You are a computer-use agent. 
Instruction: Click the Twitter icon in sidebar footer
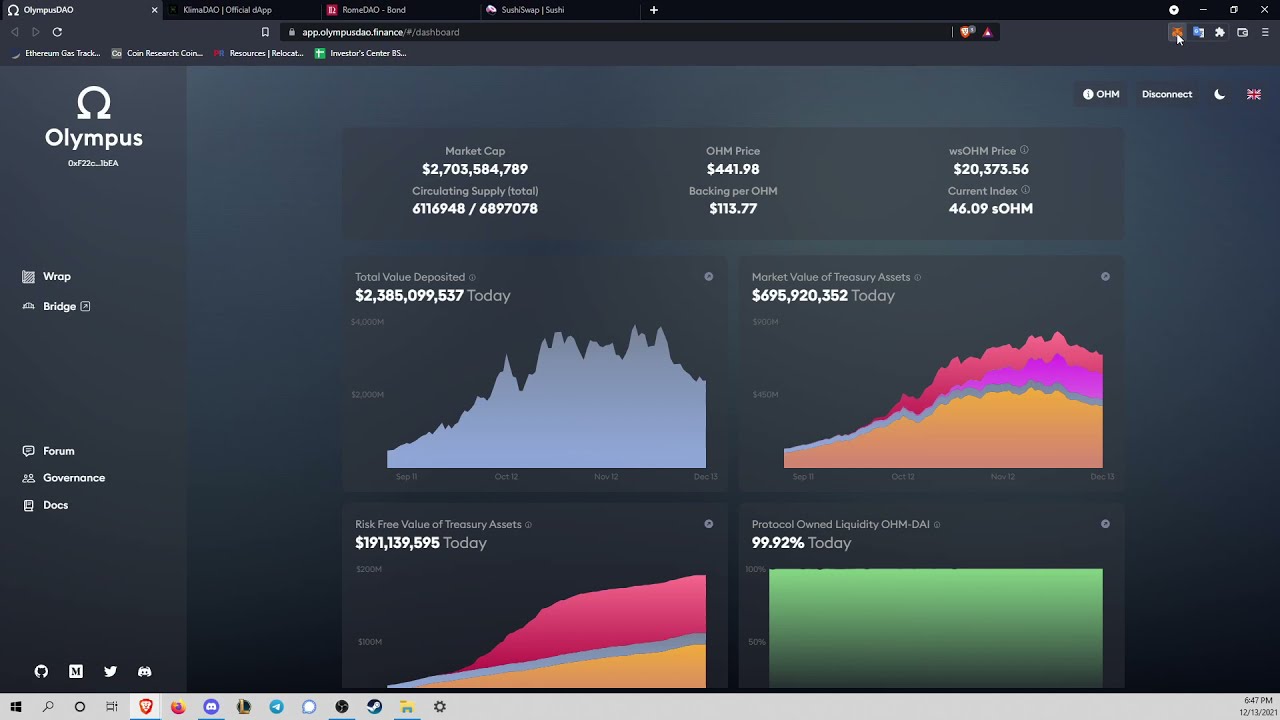(110, 672)
